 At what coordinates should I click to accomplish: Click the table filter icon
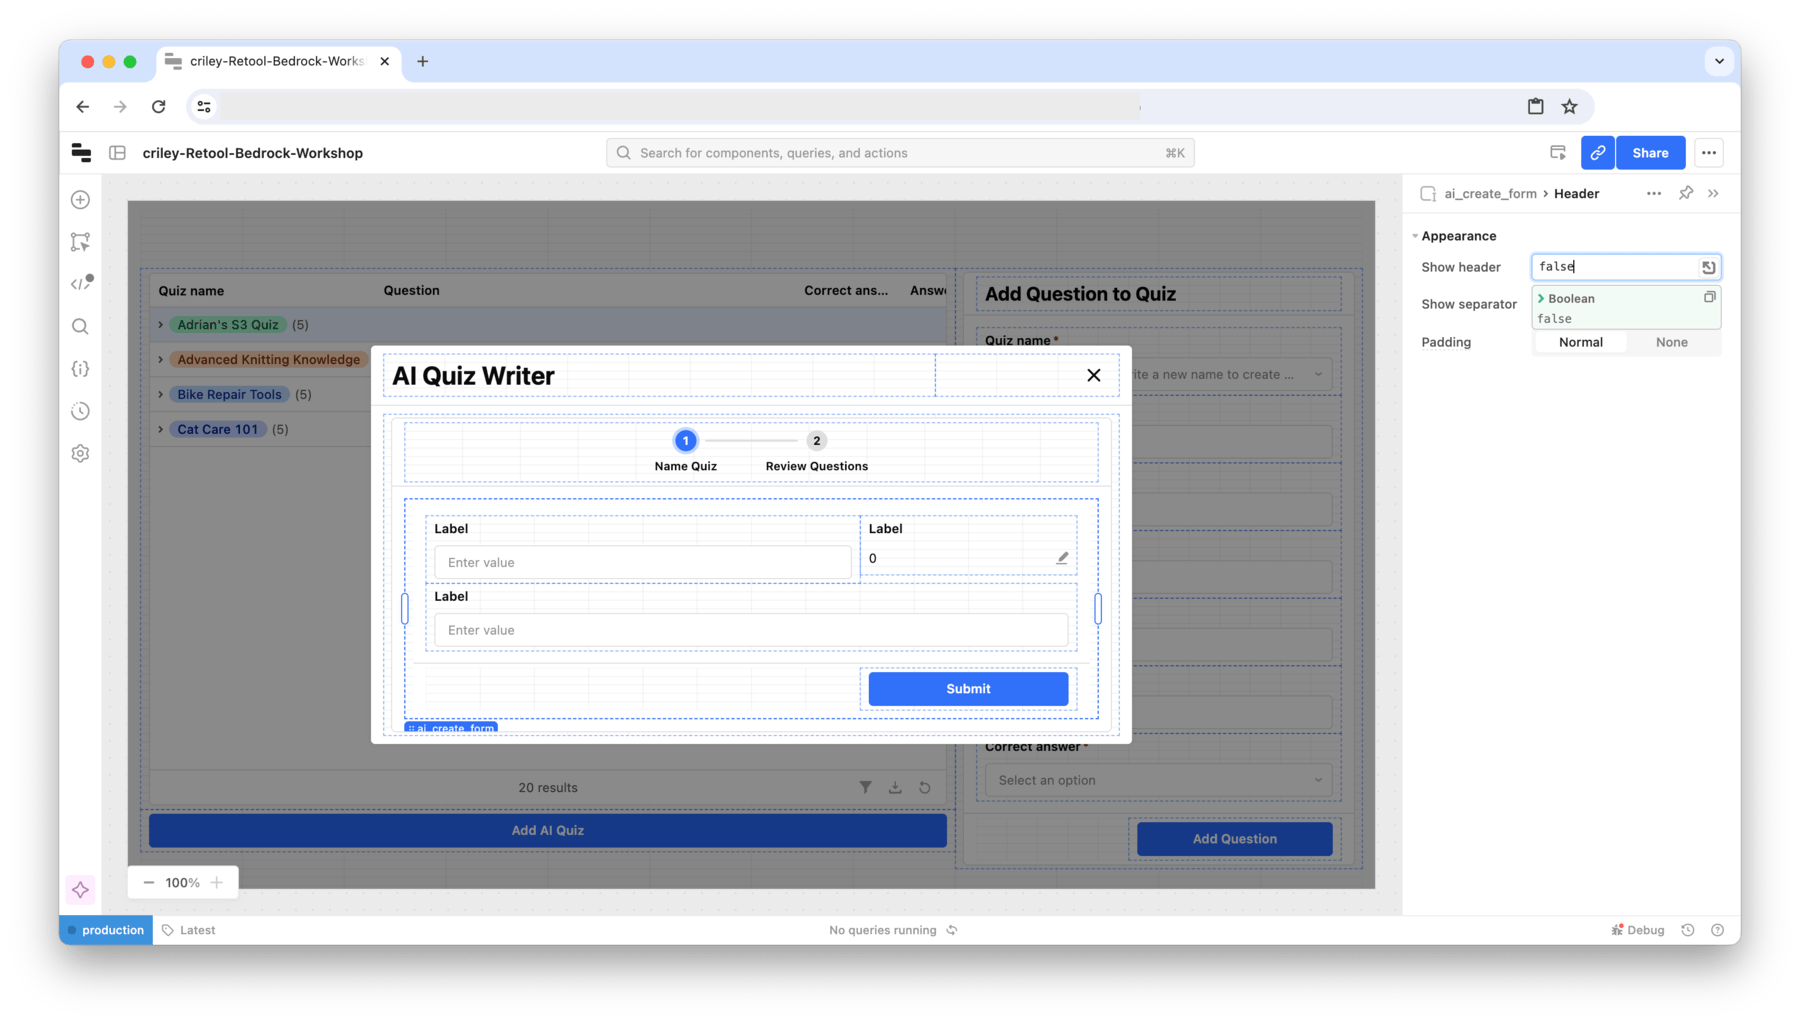(x=866, y=788)
